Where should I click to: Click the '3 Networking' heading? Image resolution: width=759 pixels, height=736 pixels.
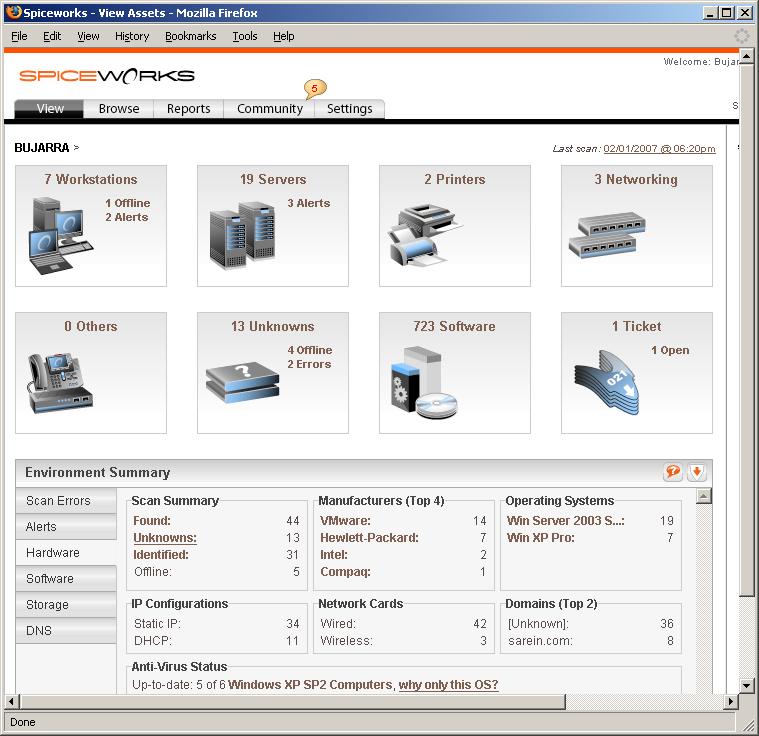point(636,179)
